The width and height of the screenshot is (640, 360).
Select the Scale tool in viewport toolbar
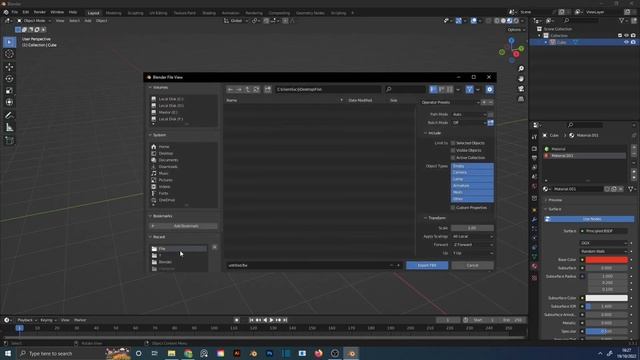pyautogui.click(x=9, y=90)
